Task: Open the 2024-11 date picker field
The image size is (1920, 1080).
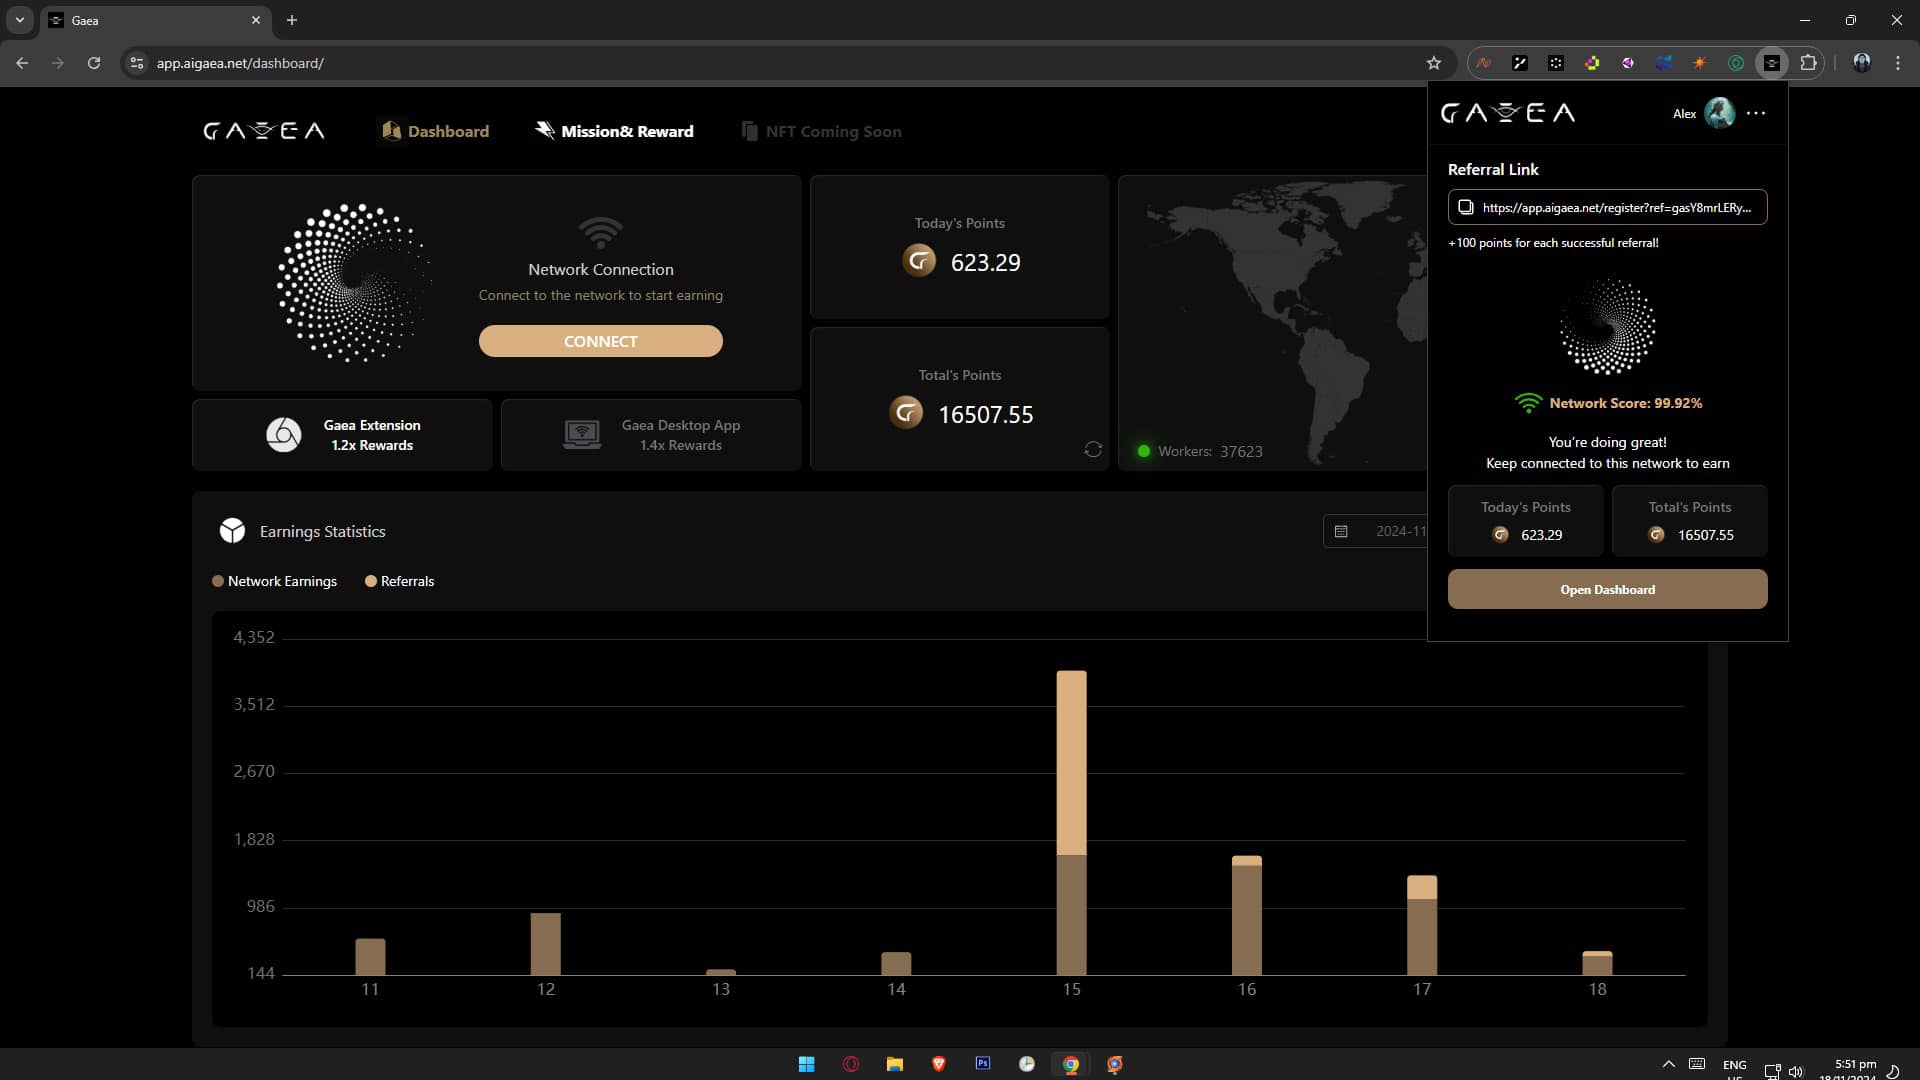Action: click(1376, 531)
